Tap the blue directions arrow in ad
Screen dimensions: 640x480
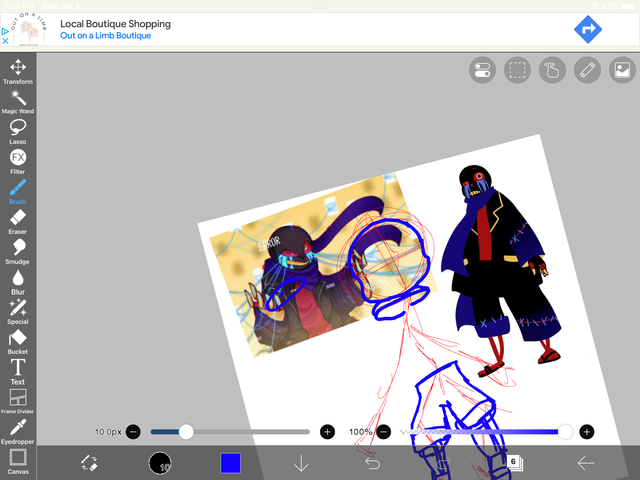(x=588, y=29)
